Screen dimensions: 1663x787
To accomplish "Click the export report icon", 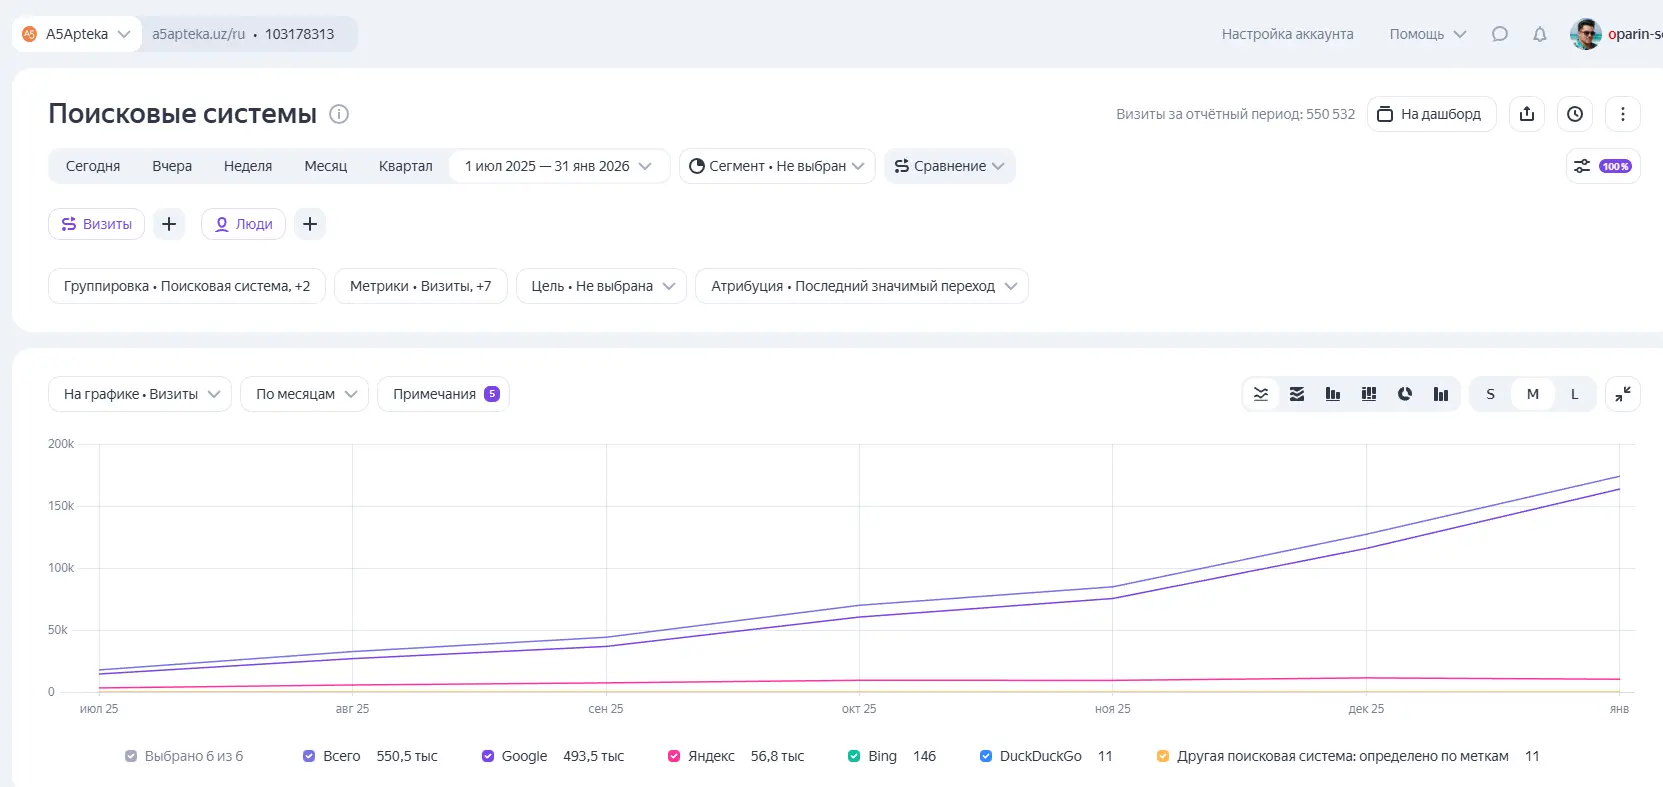I will [1526, 114].
